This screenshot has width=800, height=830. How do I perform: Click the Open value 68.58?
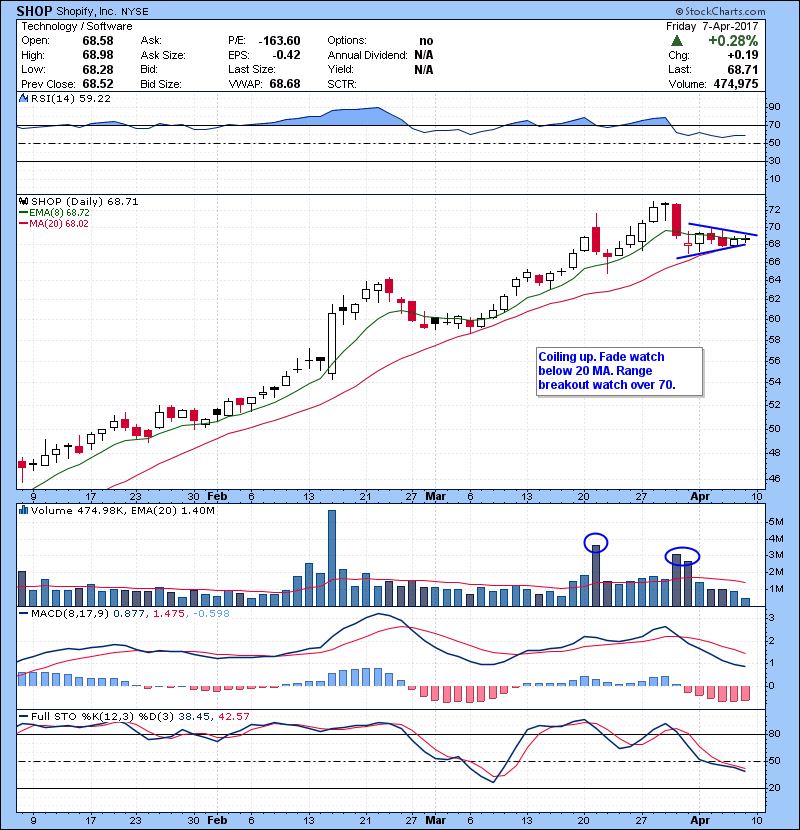pos(97,41)
